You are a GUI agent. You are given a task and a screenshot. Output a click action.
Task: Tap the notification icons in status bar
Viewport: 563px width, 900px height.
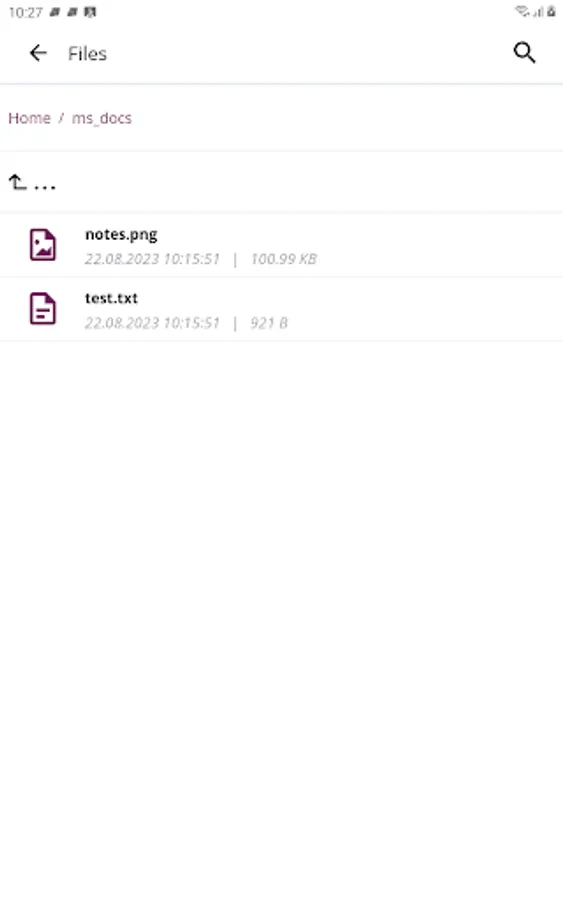coord(73,12)
